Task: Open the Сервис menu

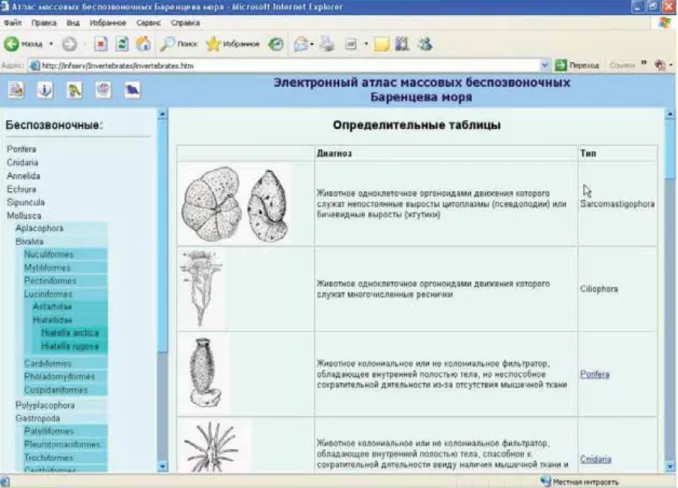Action: [x=148, y=23]
